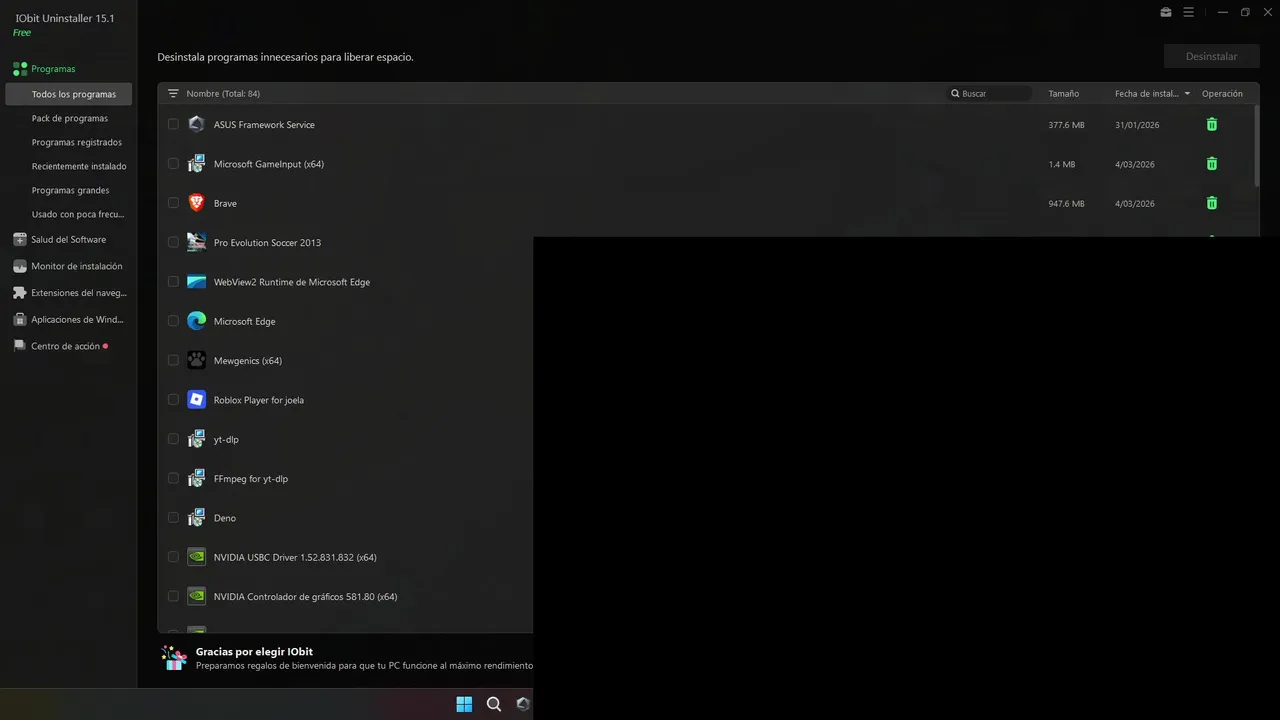Click the search magnifier icon in Buscar box

[956, 93]
